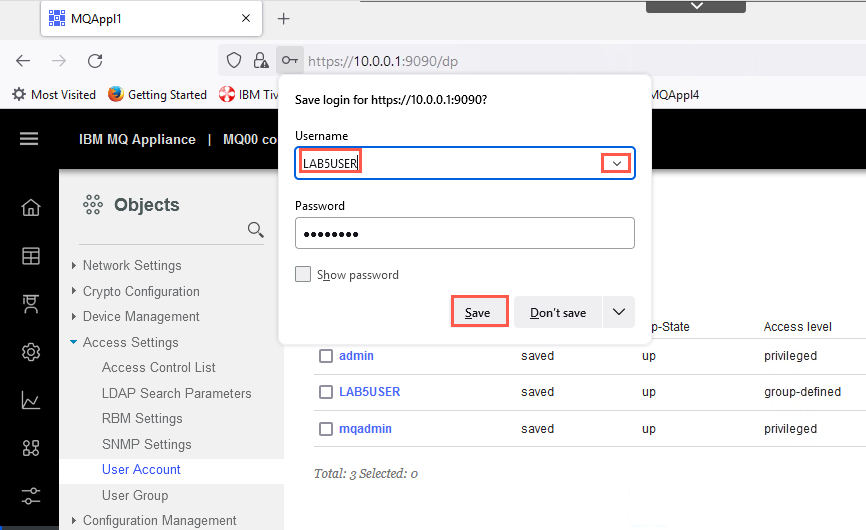Click the browser back arrow
Image resolution: width=866 pixels, height=530 pixels.
[x=23, y=61]
